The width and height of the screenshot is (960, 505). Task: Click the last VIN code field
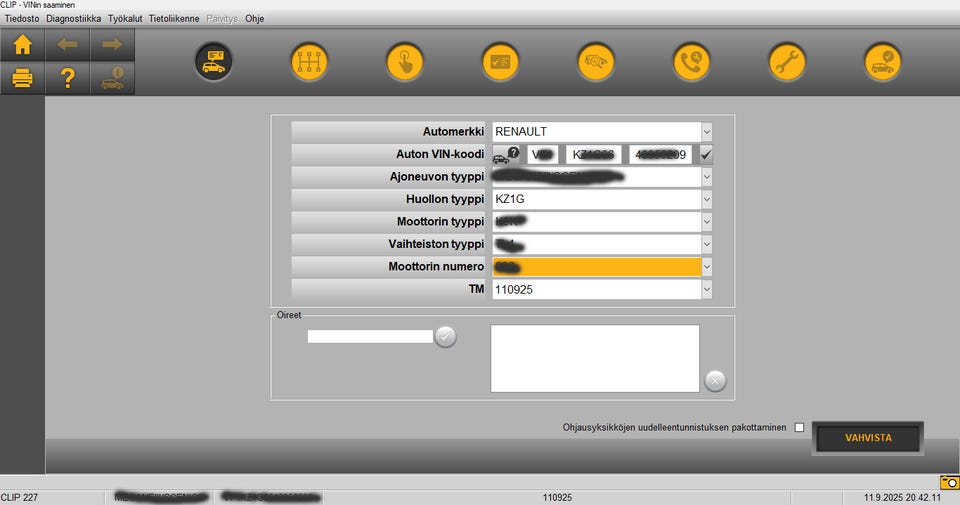click(661, 155)
